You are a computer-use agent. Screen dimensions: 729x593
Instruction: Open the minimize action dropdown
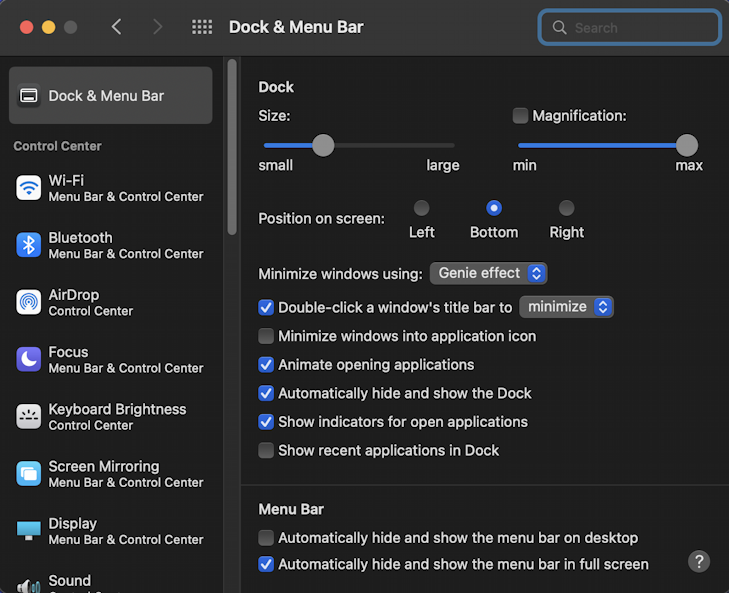coord(566,307)
